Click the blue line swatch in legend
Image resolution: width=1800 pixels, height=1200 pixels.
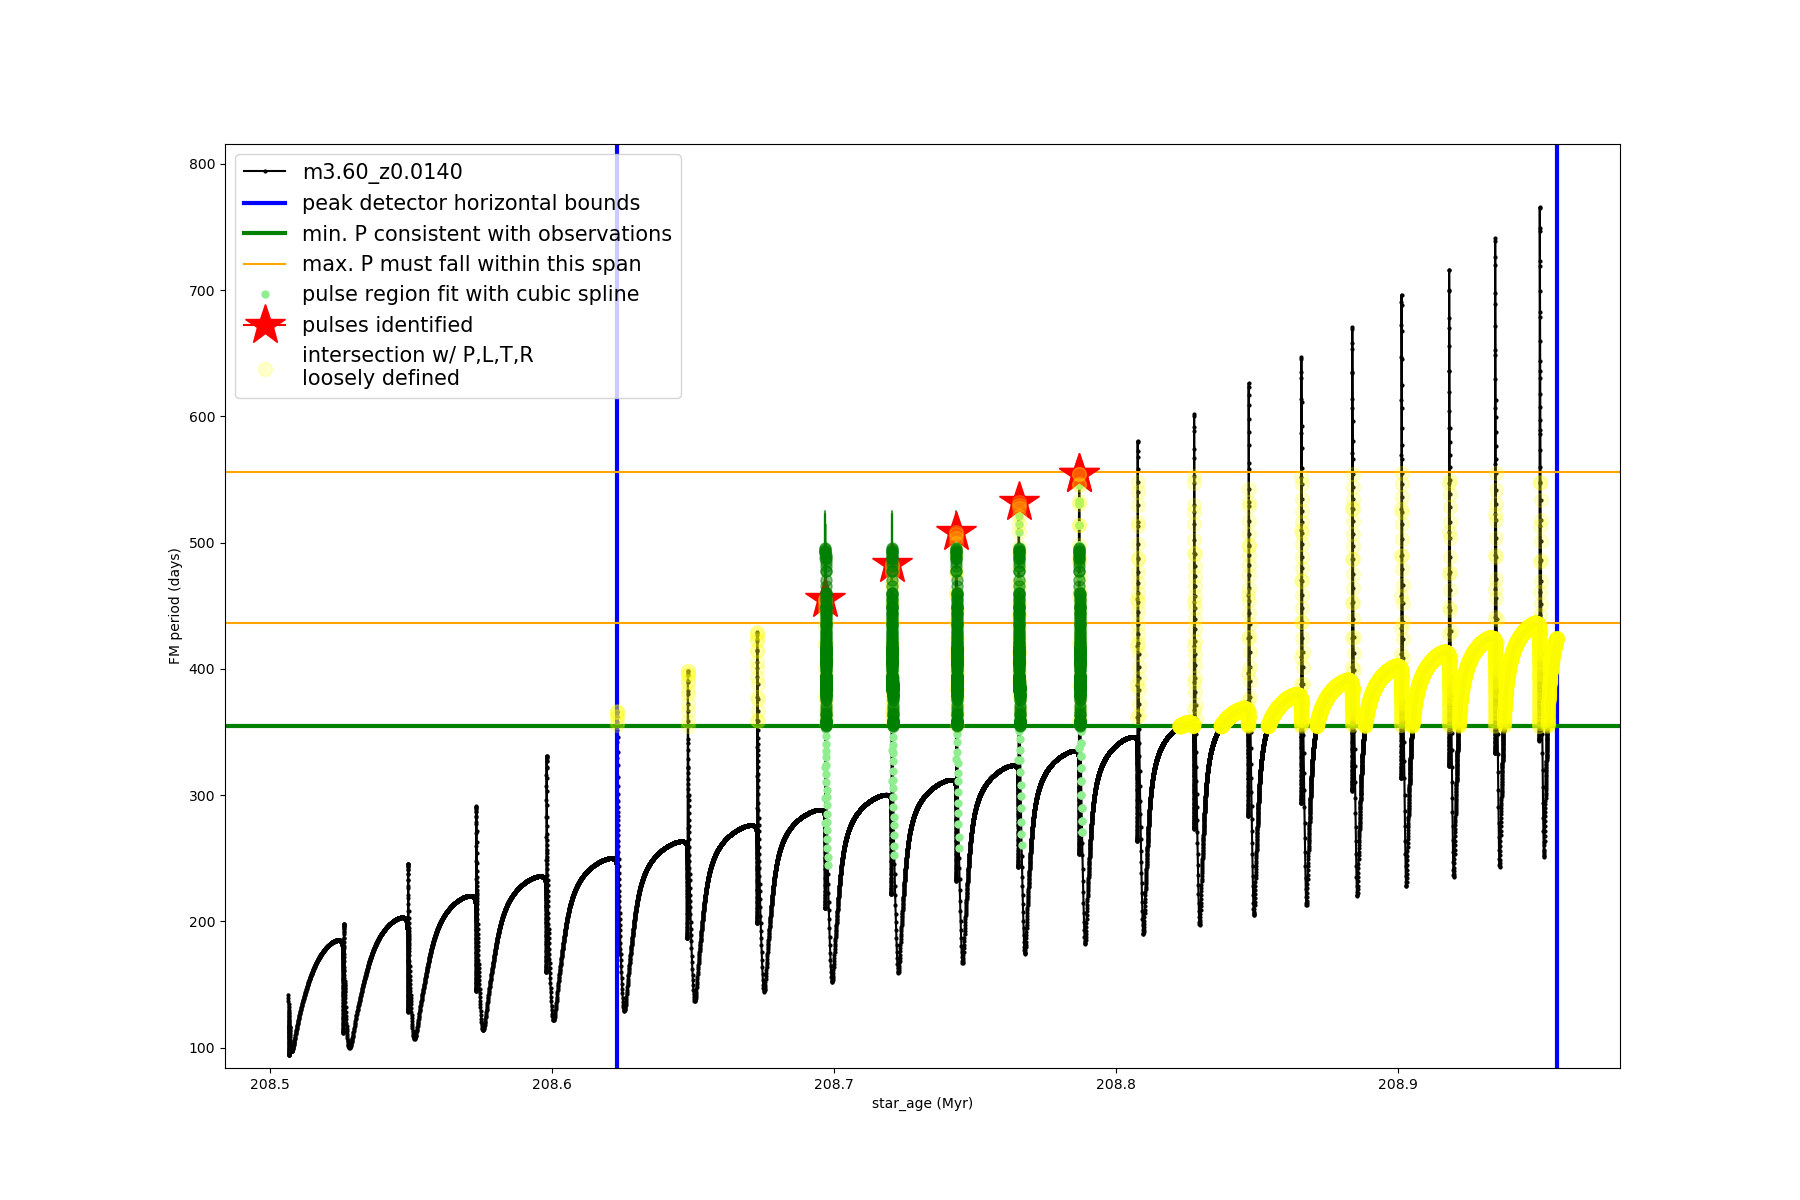265,203
